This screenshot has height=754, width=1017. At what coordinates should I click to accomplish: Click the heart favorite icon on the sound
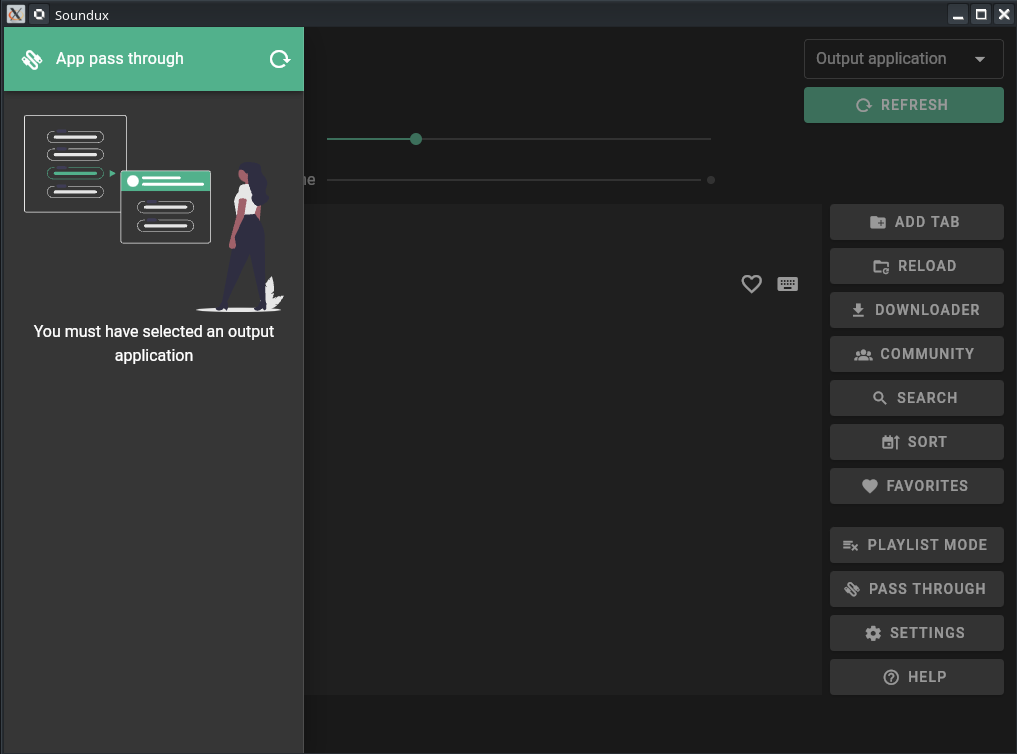(x=751, y=284)
